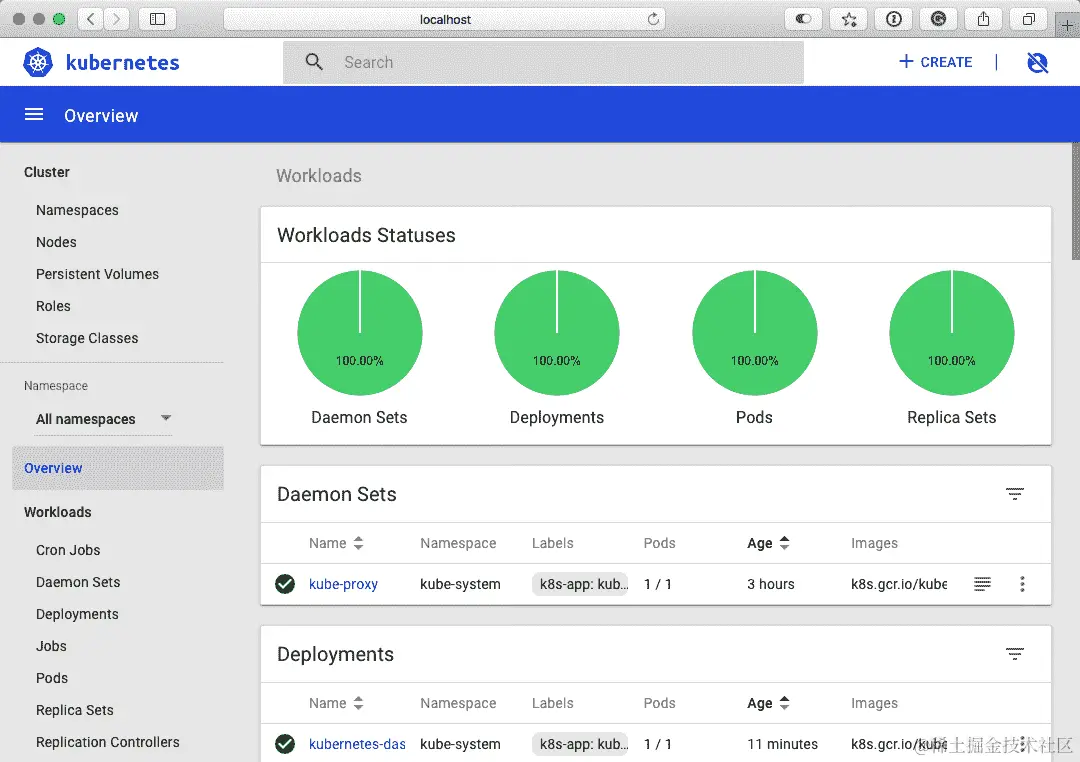View logs icon for kube-proxy
1080x762 pixels.
coord(982,584)
